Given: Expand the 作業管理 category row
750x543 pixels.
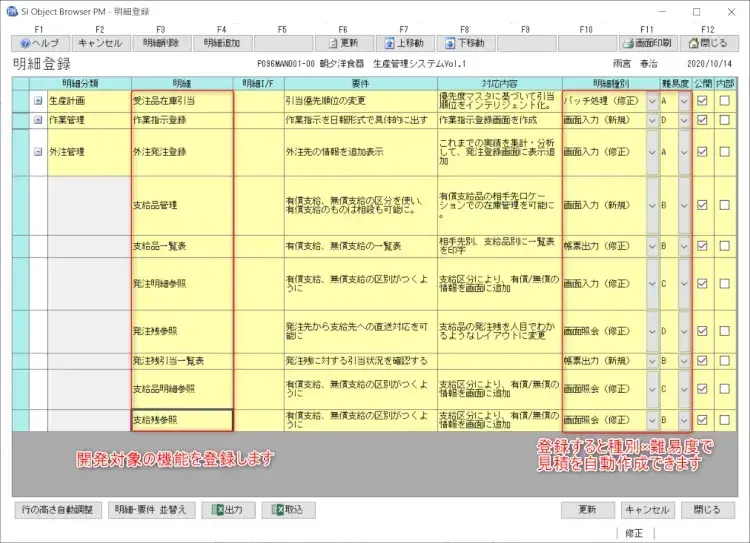Looking at the screenshot, I should [x=38, y=120].
